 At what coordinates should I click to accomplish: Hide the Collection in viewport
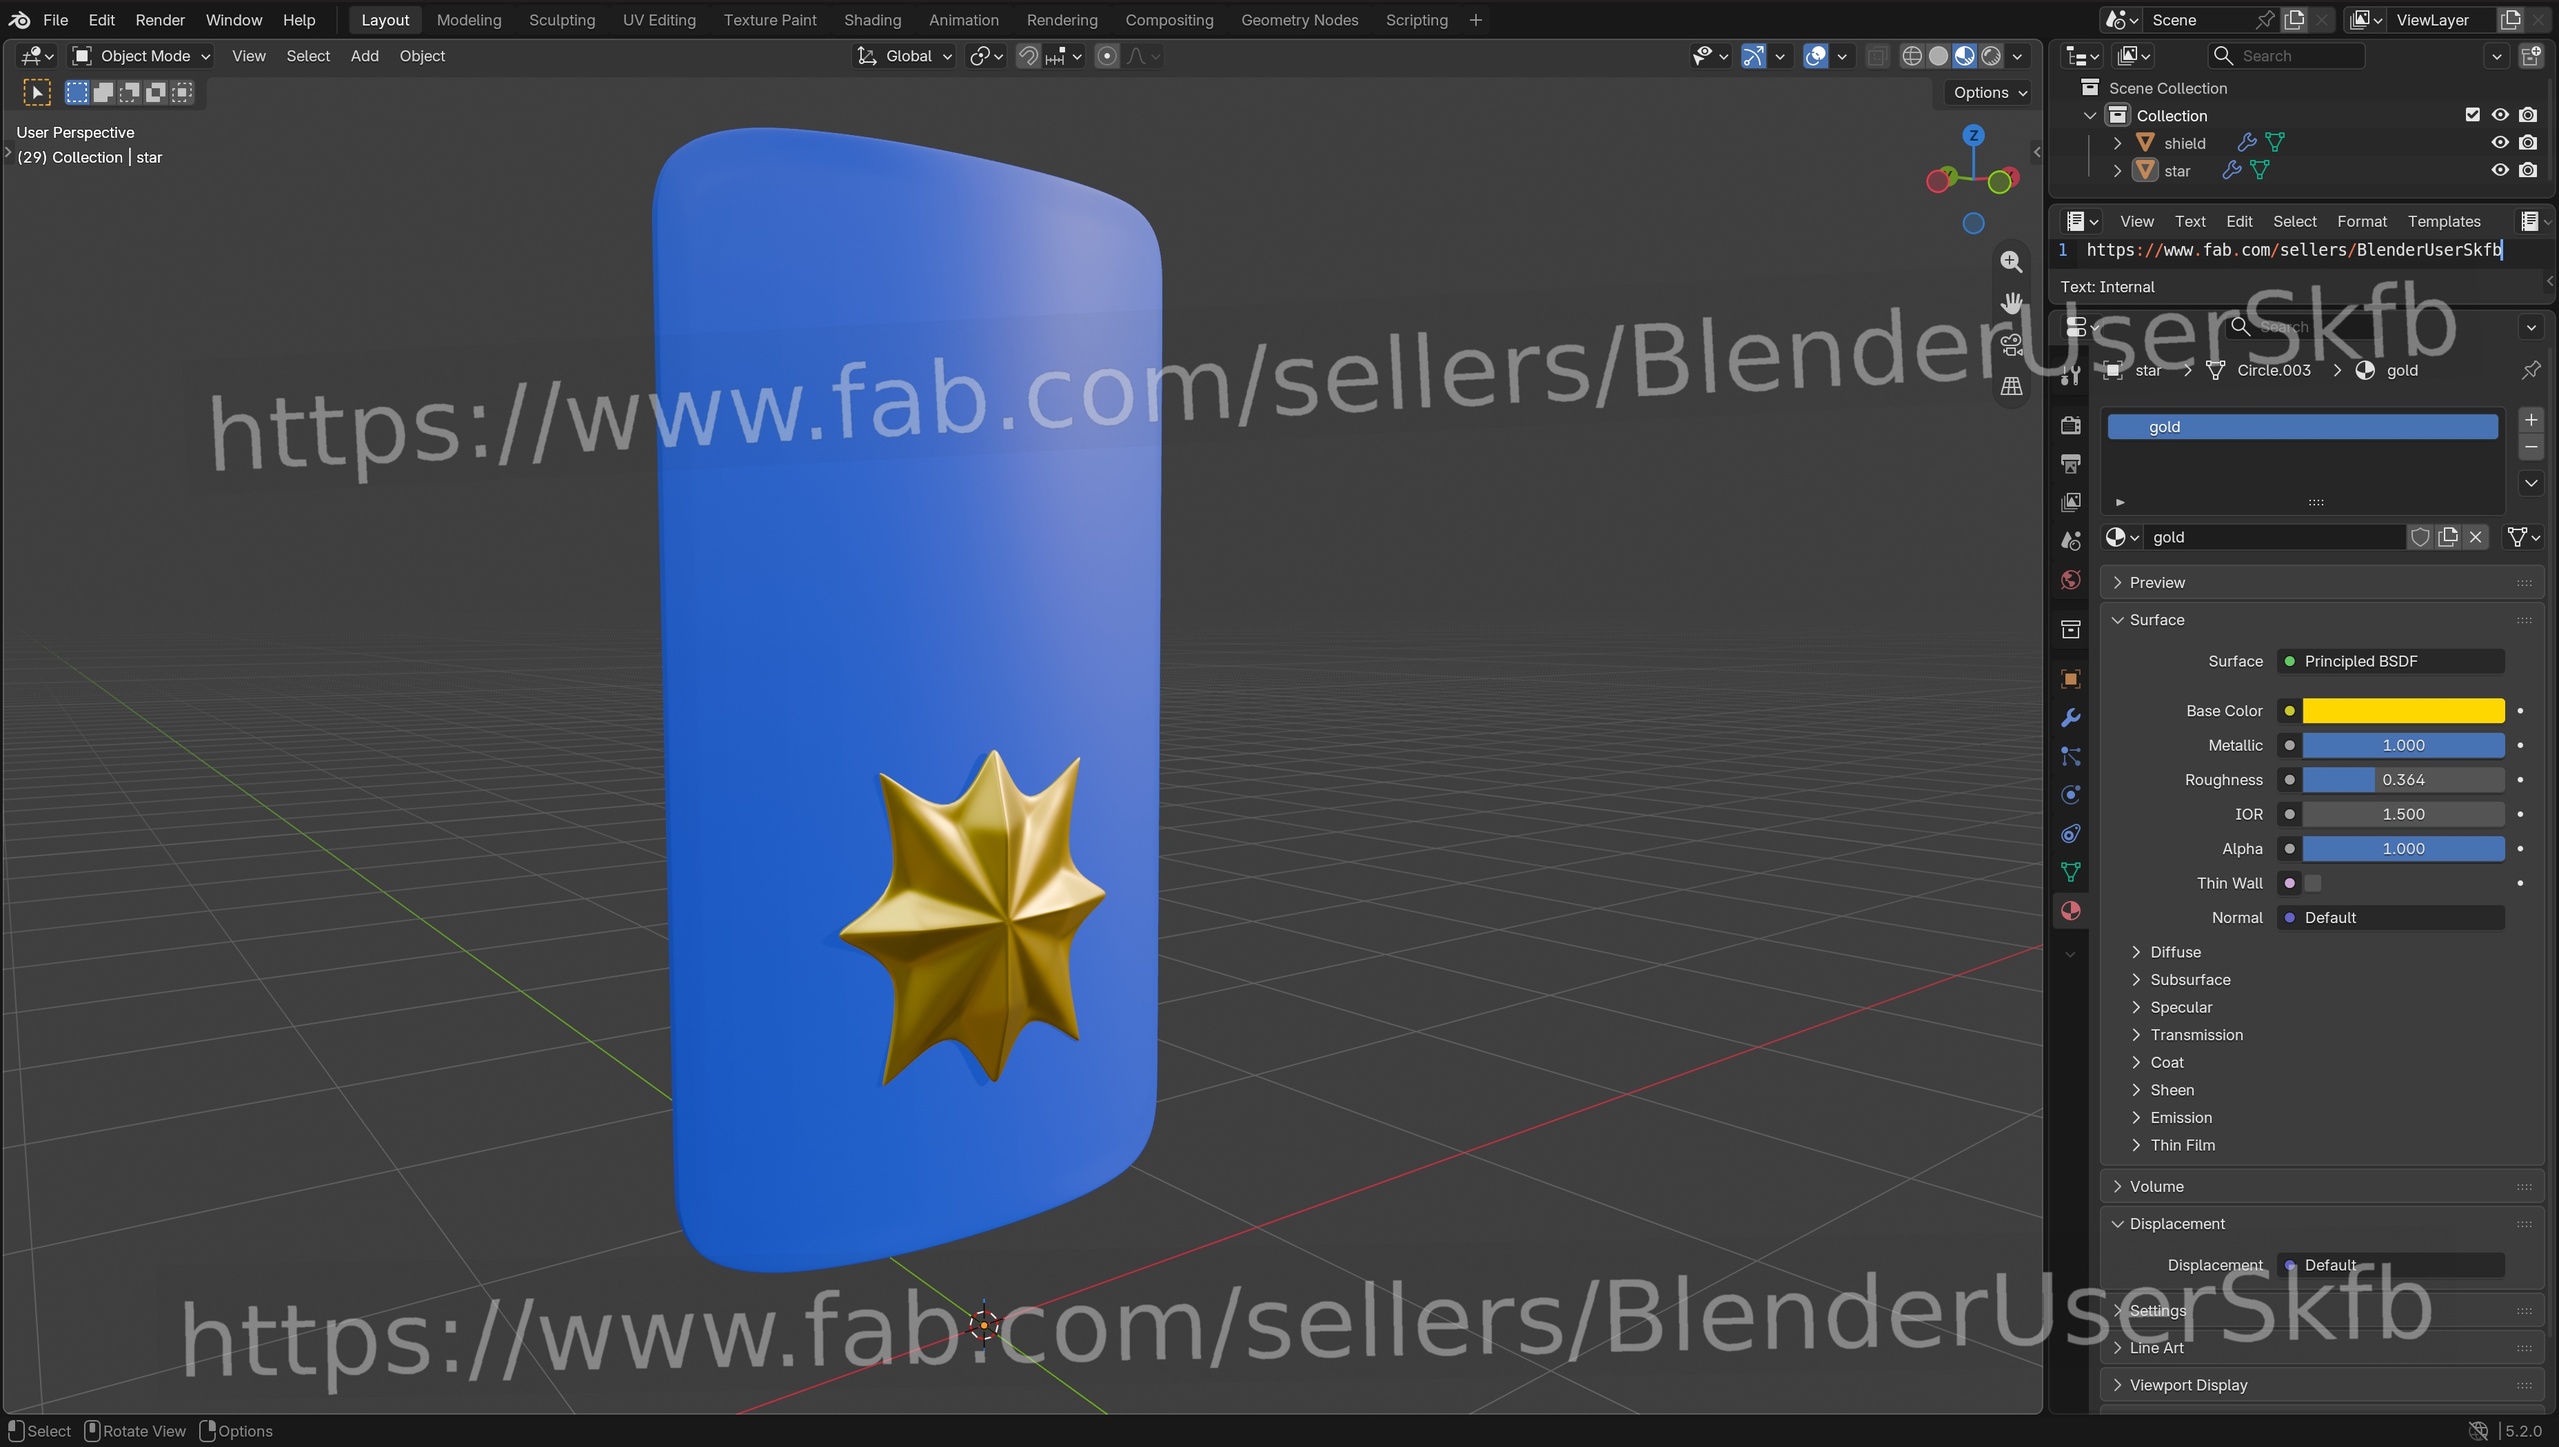2500,115
